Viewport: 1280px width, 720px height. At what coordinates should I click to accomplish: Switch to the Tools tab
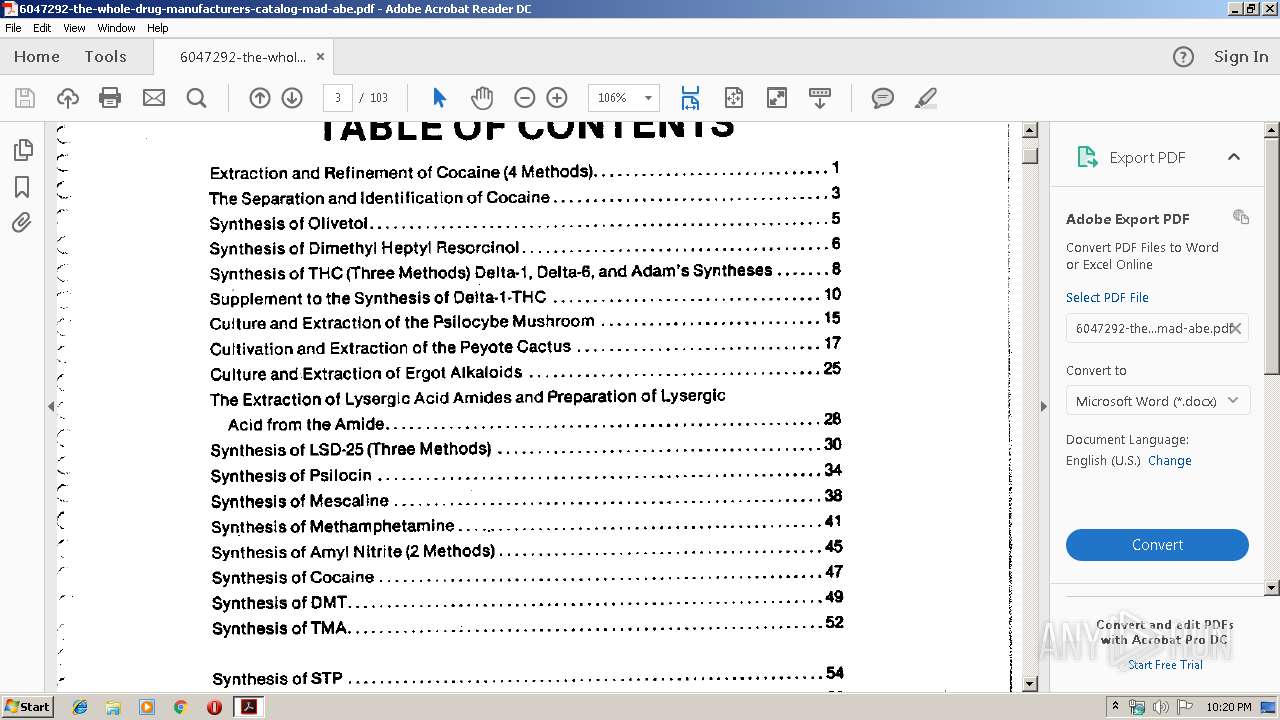pos(105,57)
